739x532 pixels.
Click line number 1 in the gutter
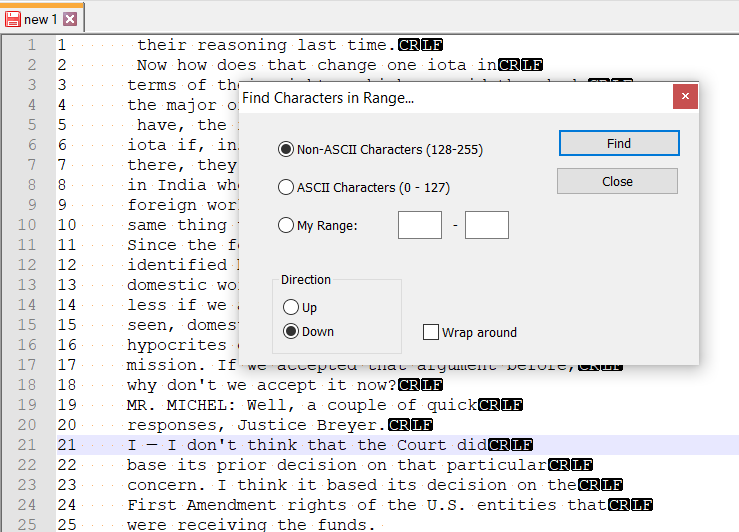32,45
